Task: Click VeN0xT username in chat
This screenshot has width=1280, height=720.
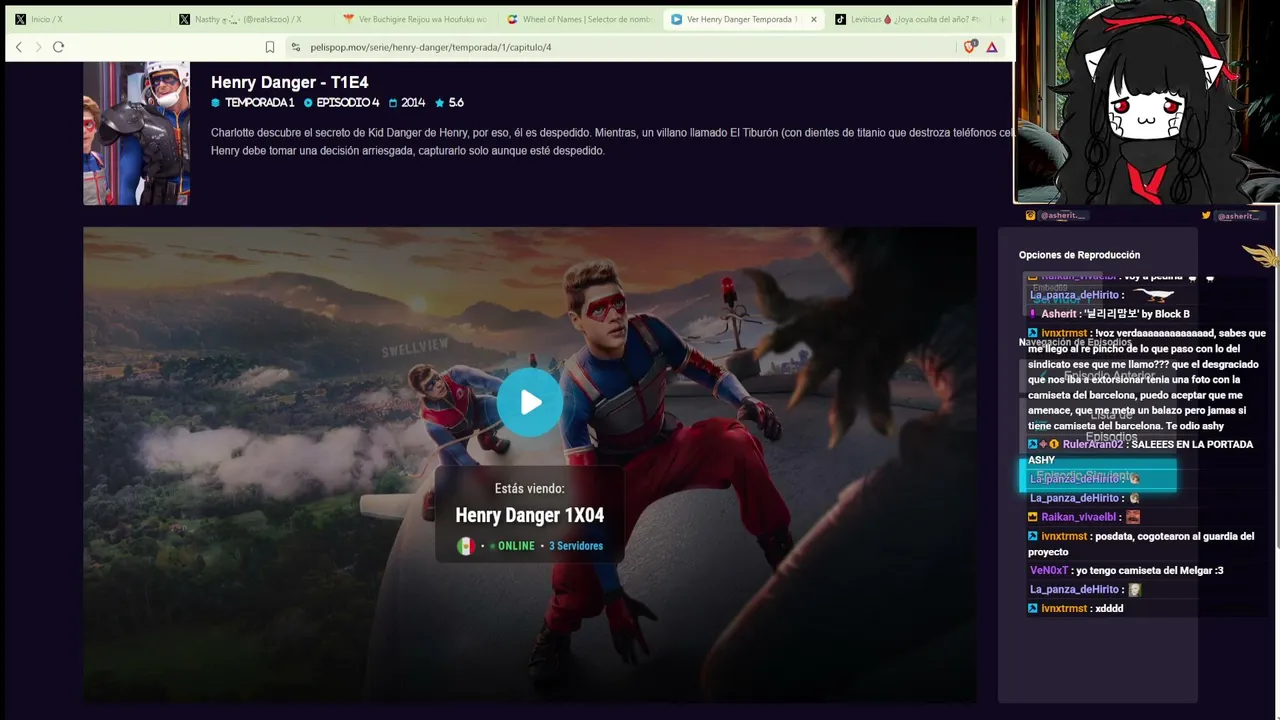Action: click(x=1050, y=570)
